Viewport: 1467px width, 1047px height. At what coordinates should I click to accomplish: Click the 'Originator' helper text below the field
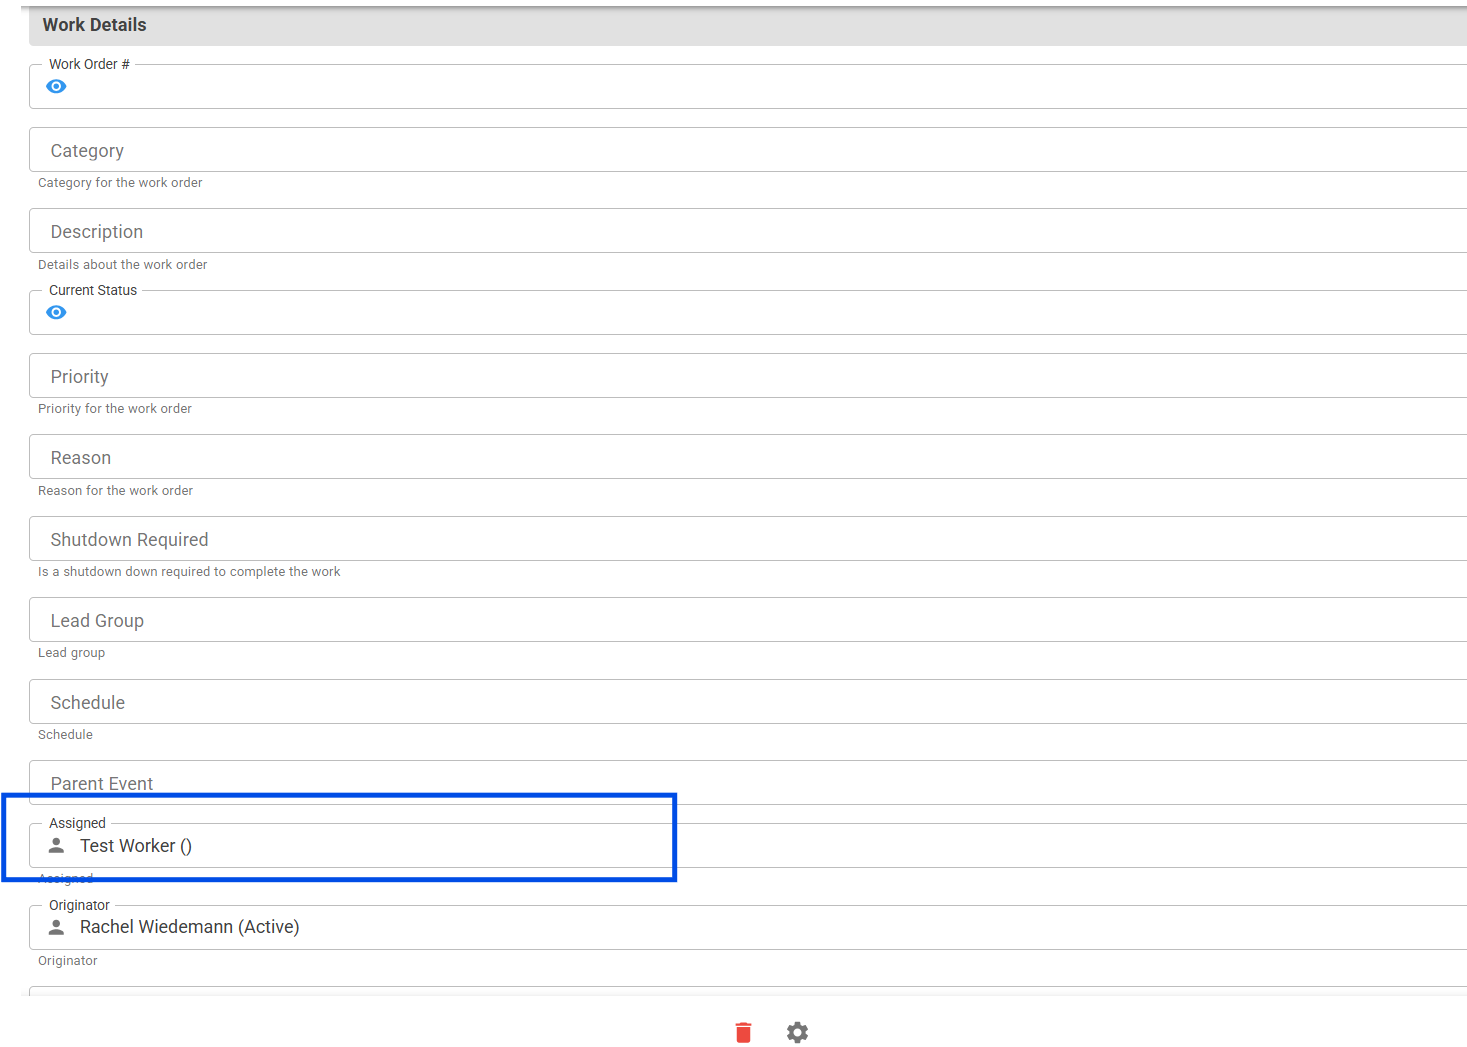click(68, 961)
